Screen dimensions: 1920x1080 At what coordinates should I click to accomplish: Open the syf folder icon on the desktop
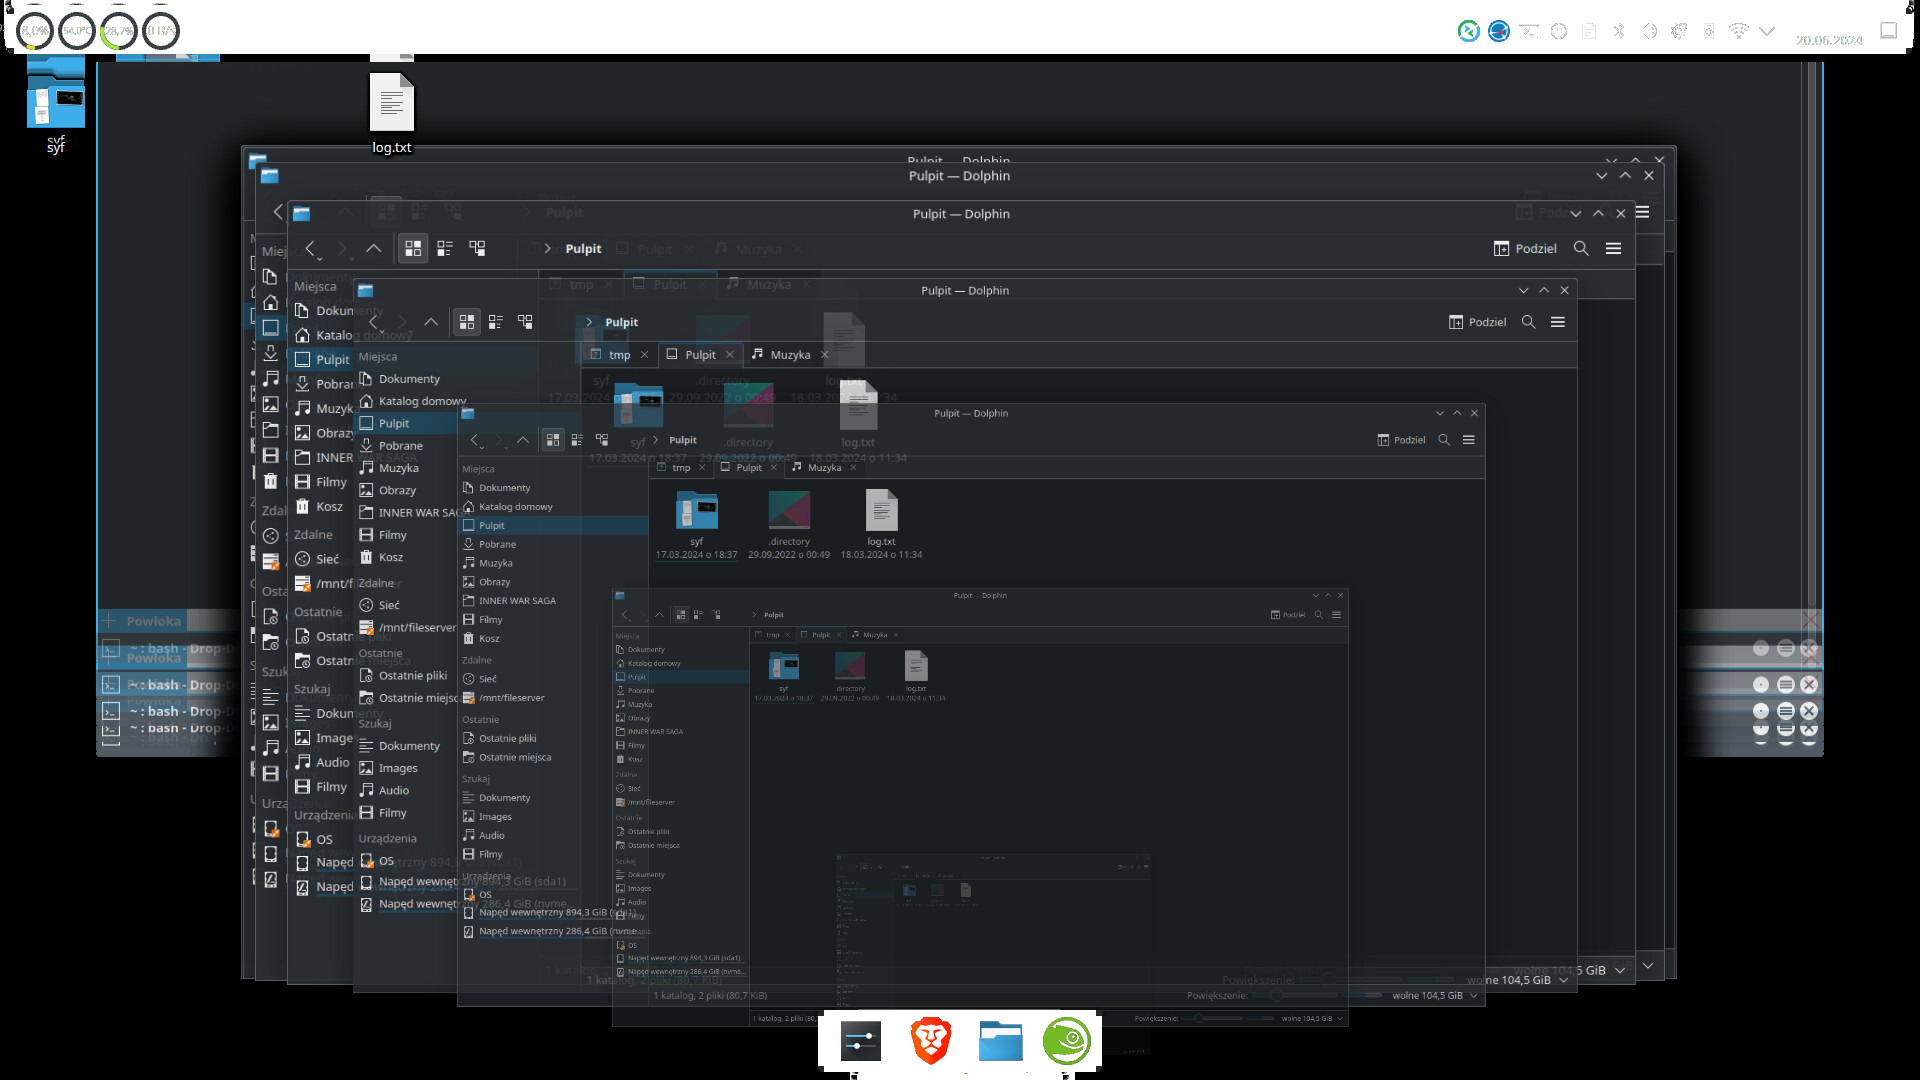[x=56, y=100]
